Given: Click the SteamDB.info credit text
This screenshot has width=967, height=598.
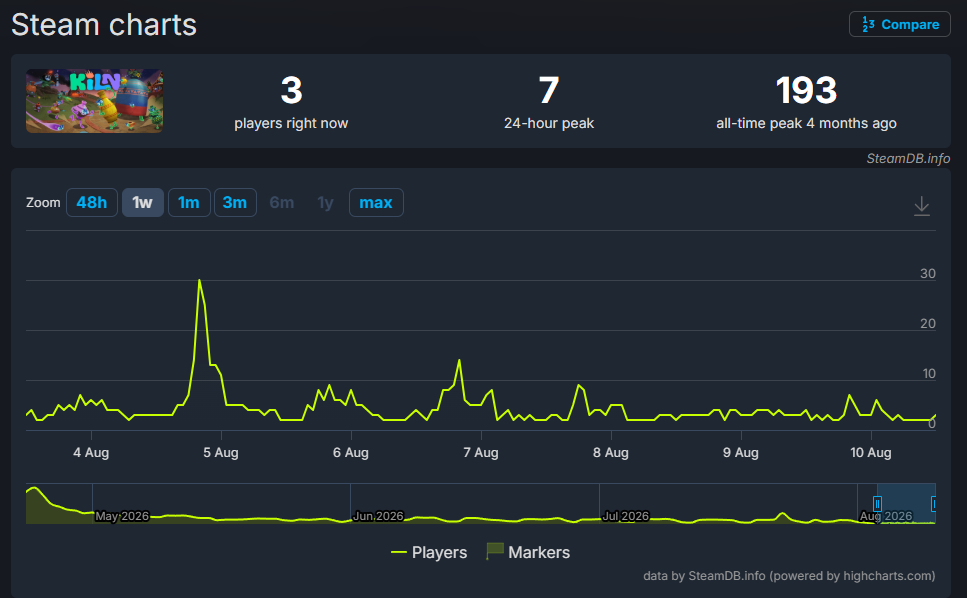Looking at the screenshot, I should click(x=908, y=158).
